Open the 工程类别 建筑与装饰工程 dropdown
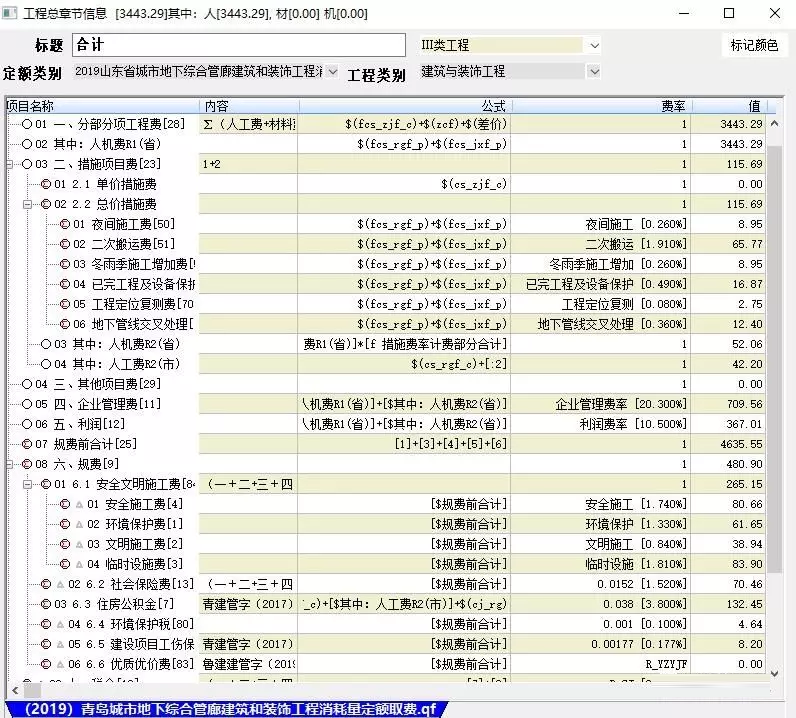Screen dimensions: 796x718 pyautogui.click(x=594, y=72)
